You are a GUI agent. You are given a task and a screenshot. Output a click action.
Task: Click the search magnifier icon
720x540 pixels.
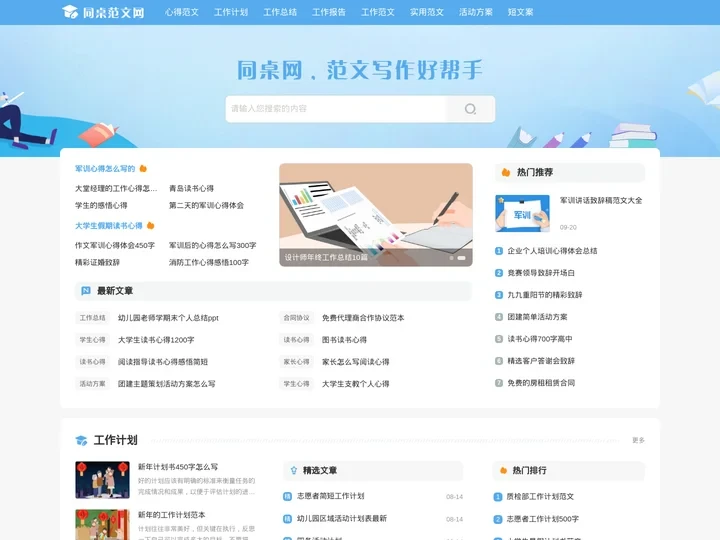point(470,109)
